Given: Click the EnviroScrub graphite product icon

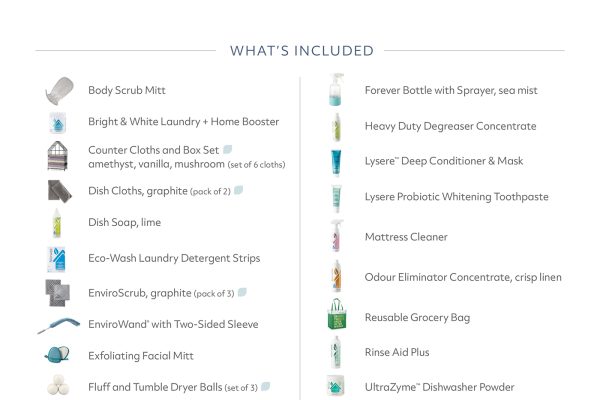Looking at the screenshot, I should 57,292.
